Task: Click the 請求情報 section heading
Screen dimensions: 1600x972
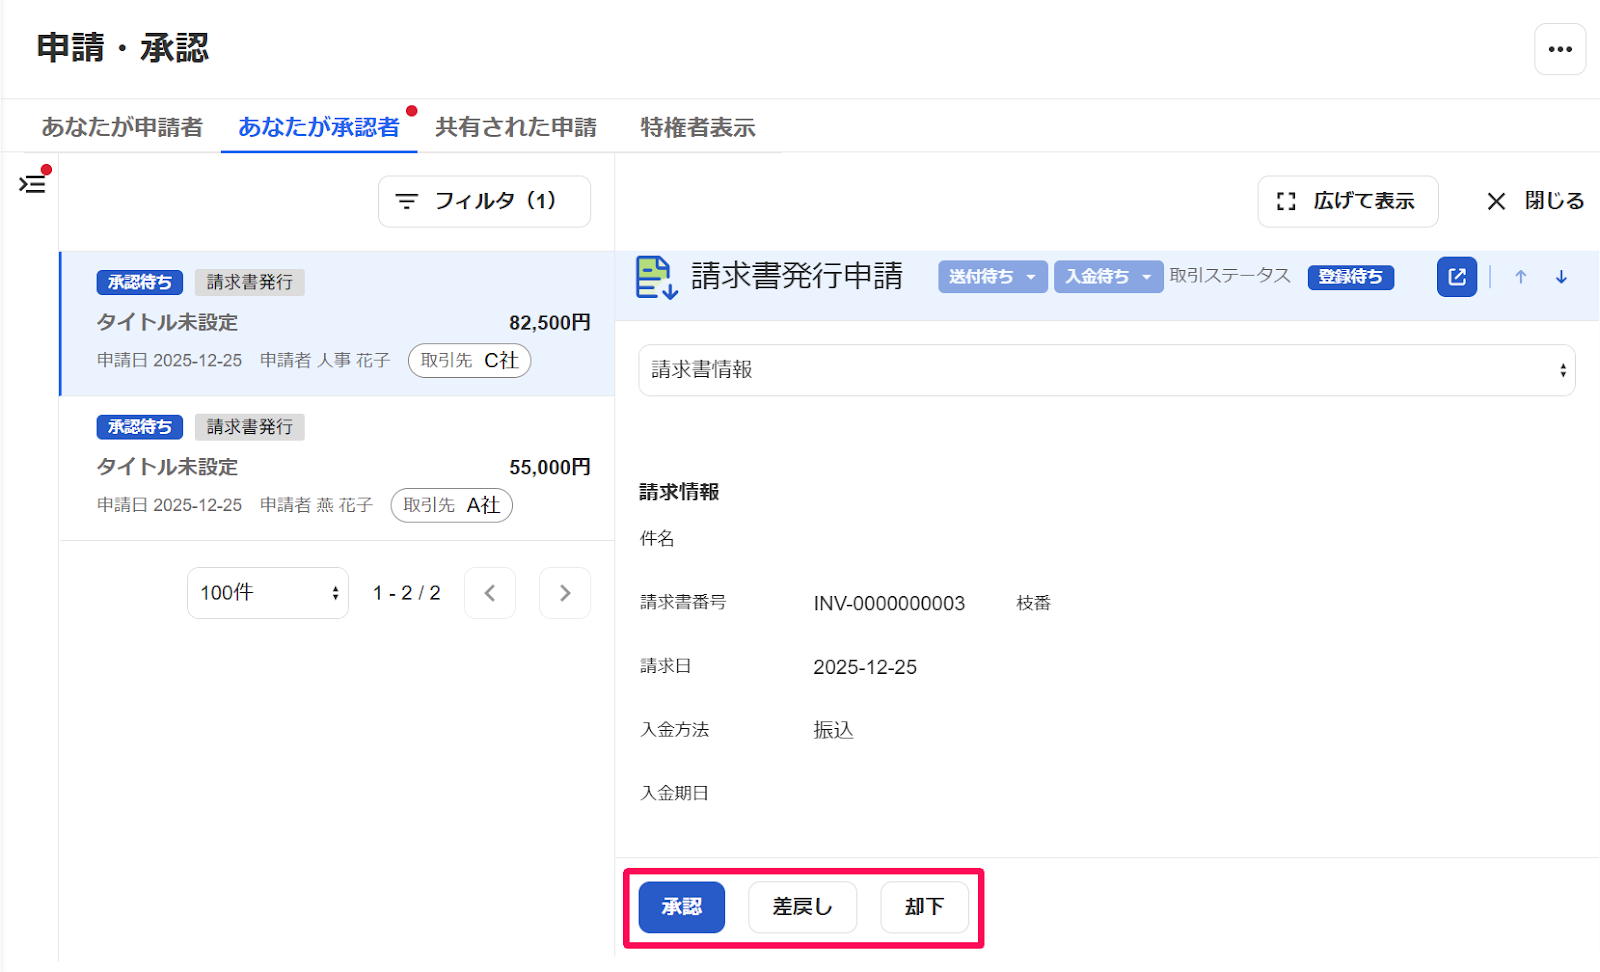Action: pyautogui.click(x=679, y=492)
